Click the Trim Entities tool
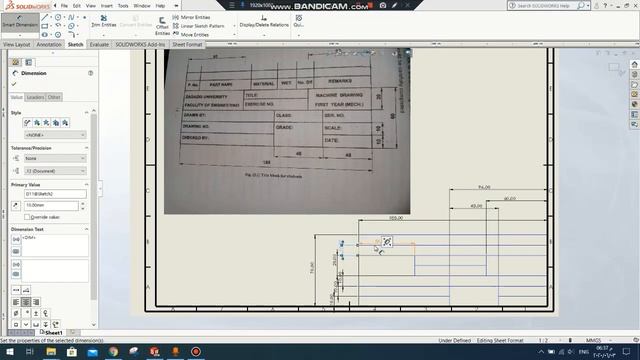 coord(104,21)
